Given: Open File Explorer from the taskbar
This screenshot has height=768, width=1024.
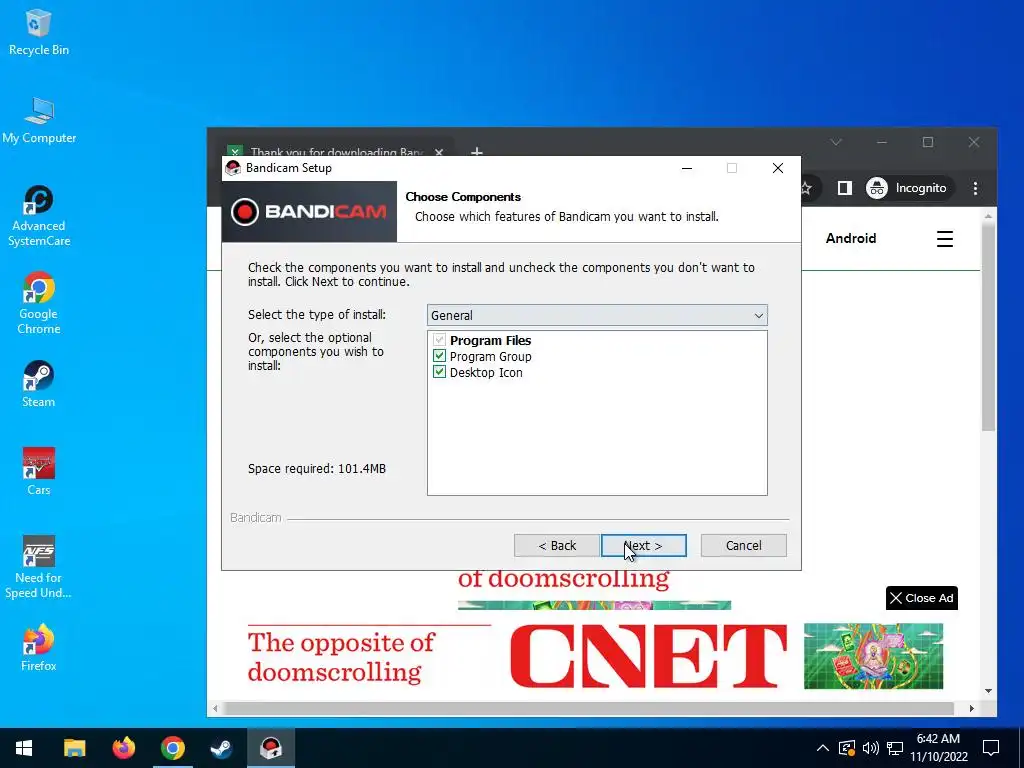Looking at the screenshot, I should 74,748.
